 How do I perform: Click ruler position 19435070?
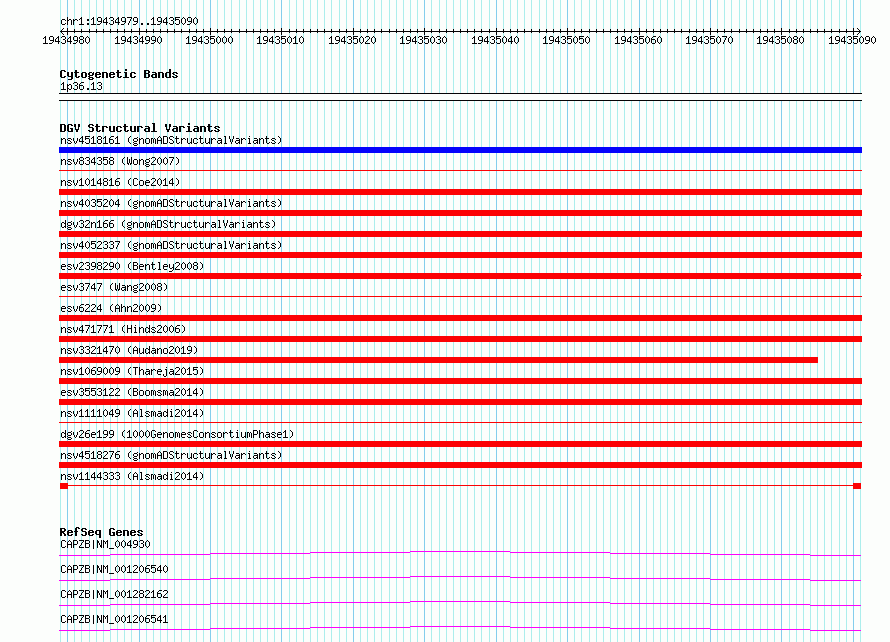coord(709,40)
